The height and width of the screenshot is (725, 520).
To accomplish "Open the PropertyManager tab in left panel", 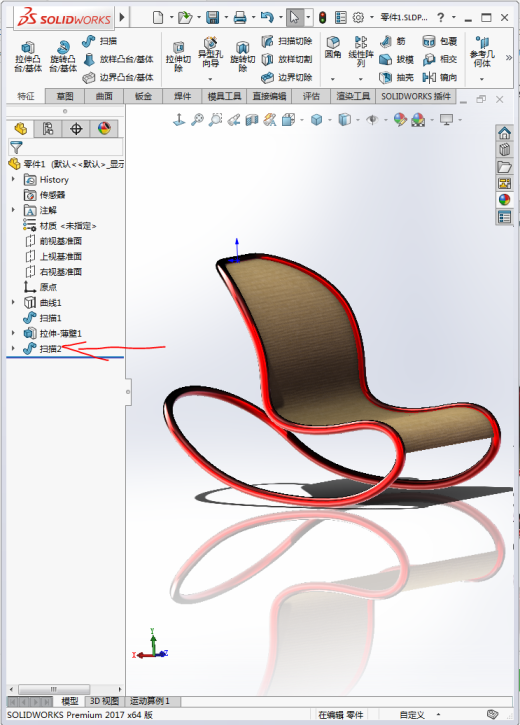I will click(x=48, y=128).
